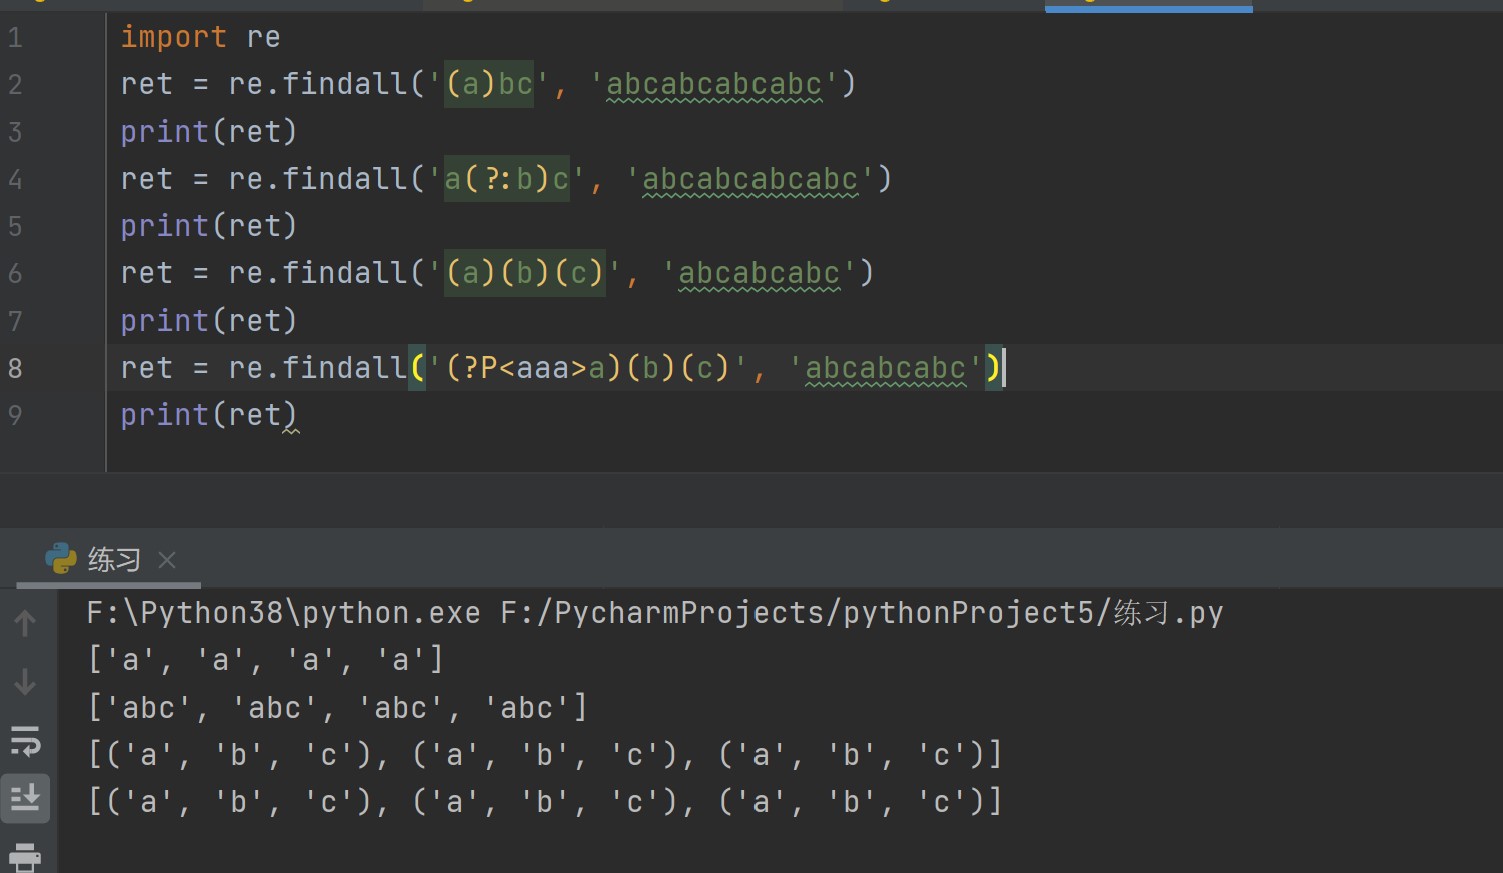Toggle scroll to end of console output
Image resolution: width=1503 pixels, height=873 pixels.
point(25,798)
